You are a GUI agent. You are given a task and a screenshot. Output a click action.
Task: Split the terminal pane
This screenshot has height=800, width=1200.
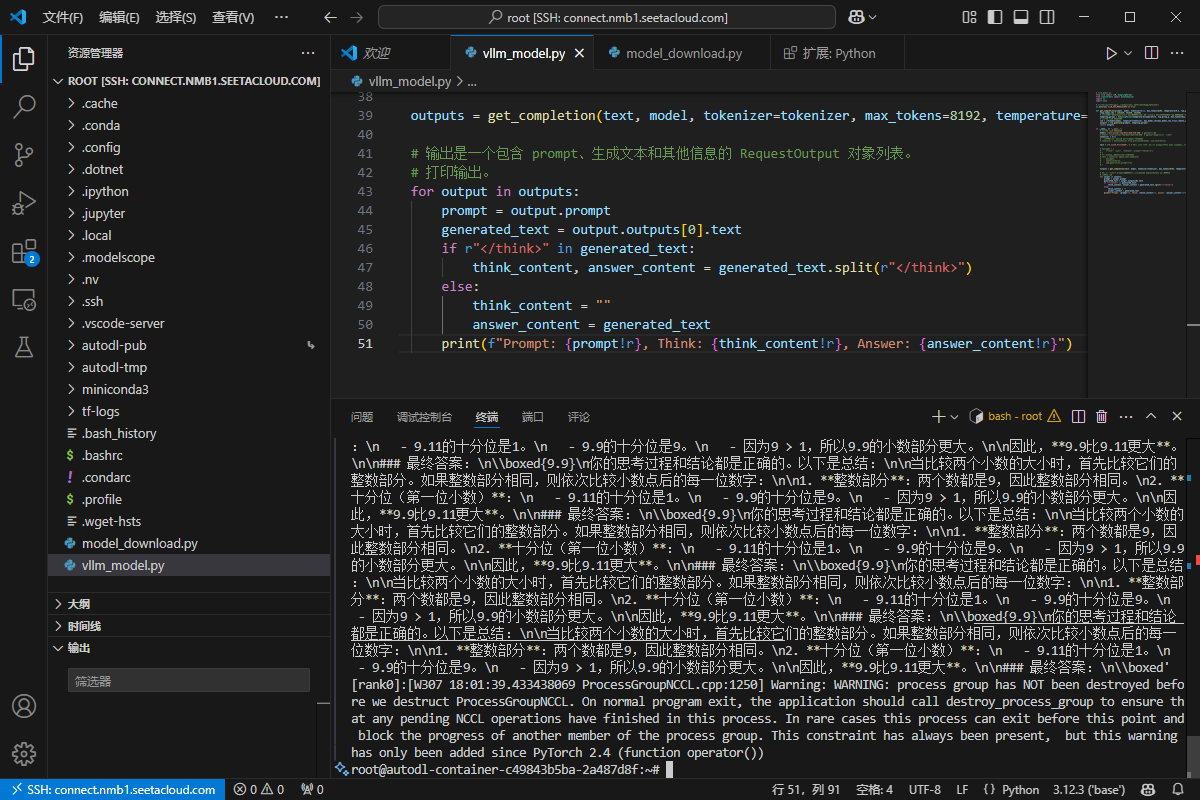pyautogui.click(x=1080, y=416)
